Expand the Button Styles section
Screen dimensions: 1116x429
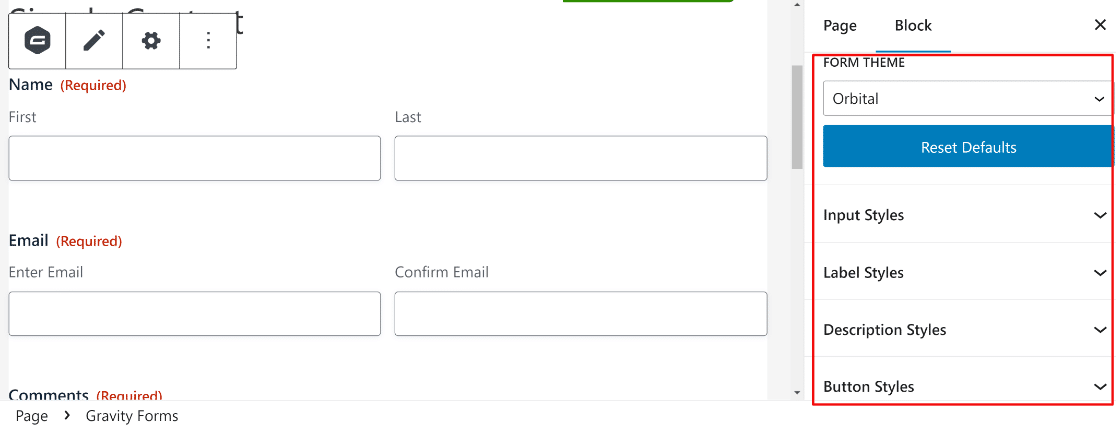965,386
